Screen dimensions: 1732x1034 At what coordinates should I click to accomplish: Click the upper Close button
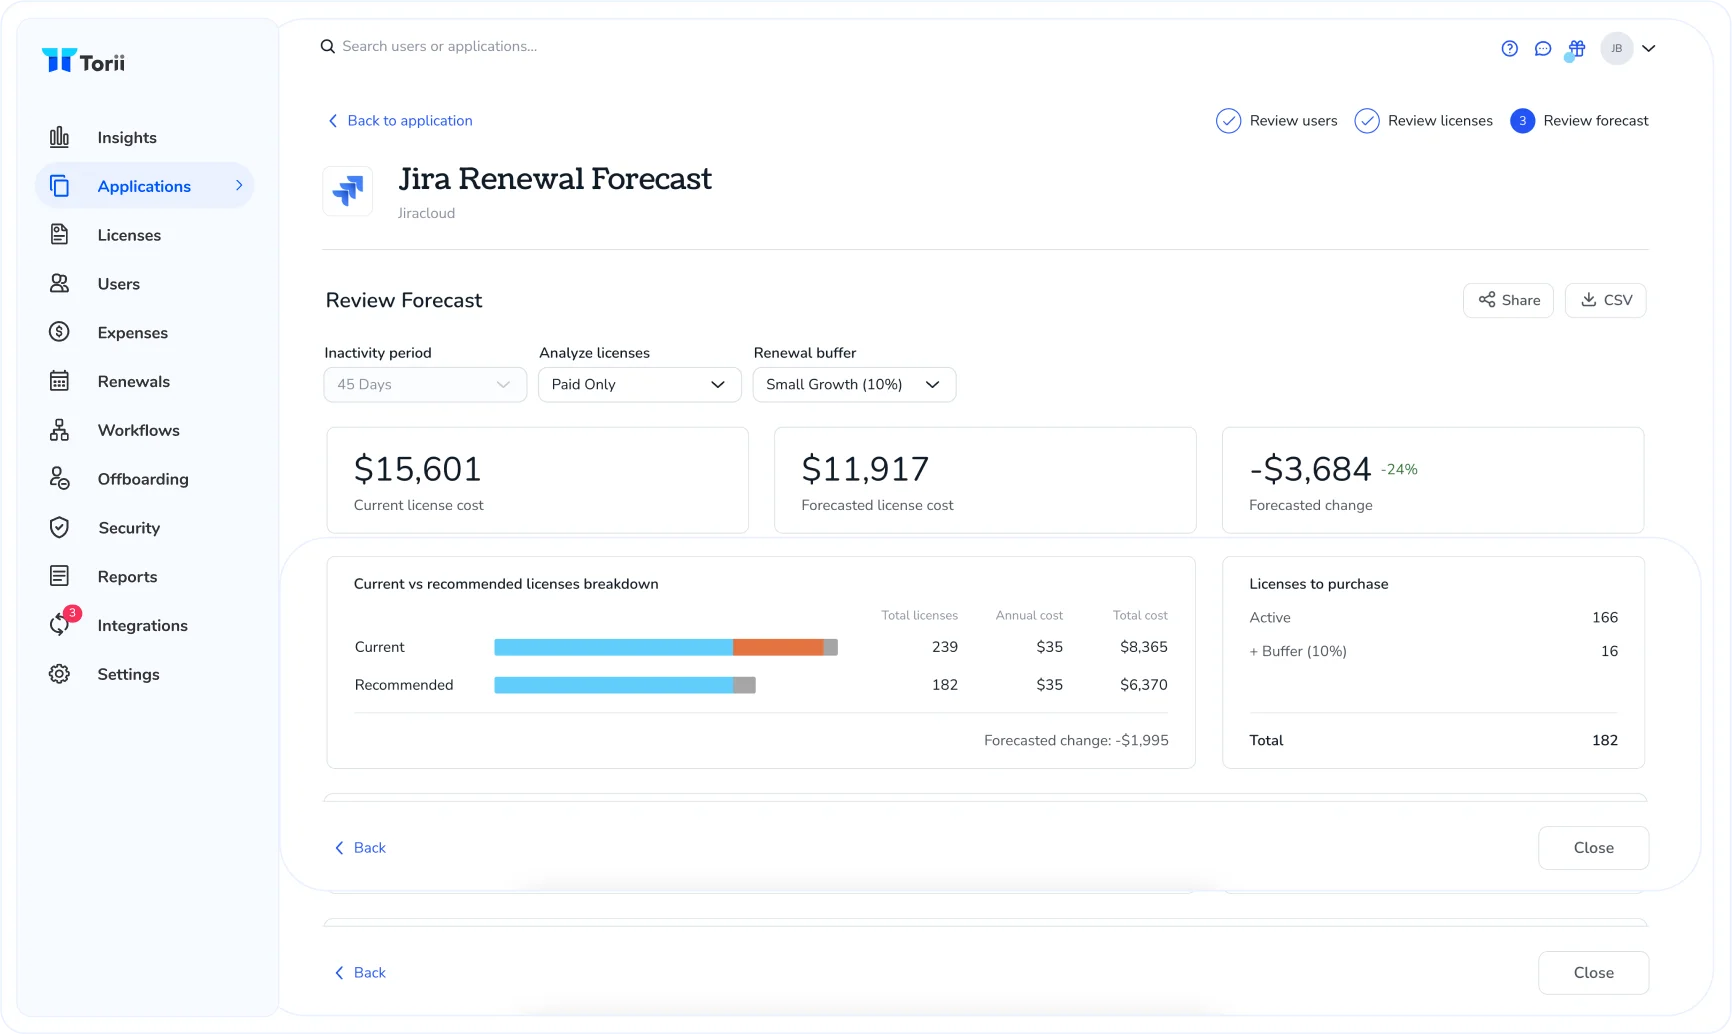1593,848
